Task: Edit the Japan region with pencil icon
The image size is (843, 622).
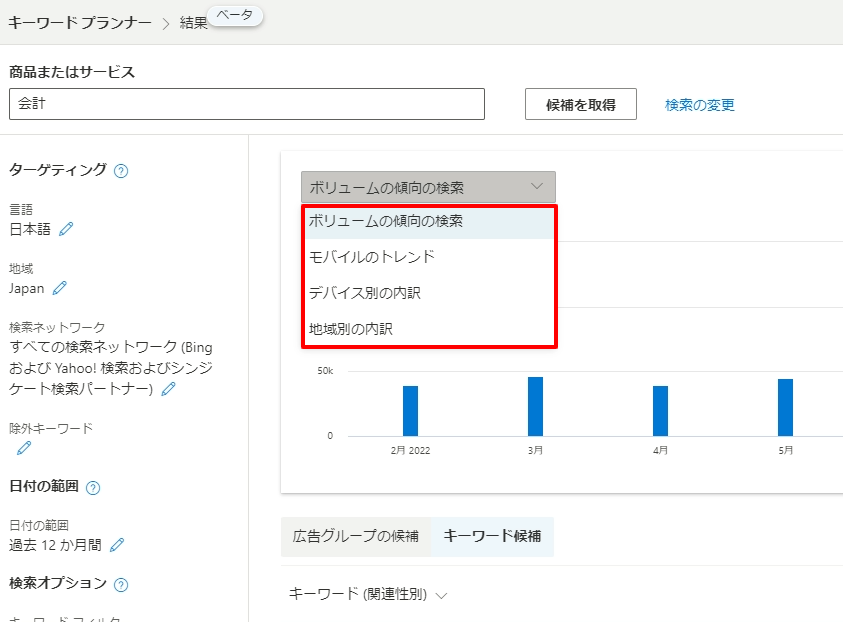Action: click(59, 288)
